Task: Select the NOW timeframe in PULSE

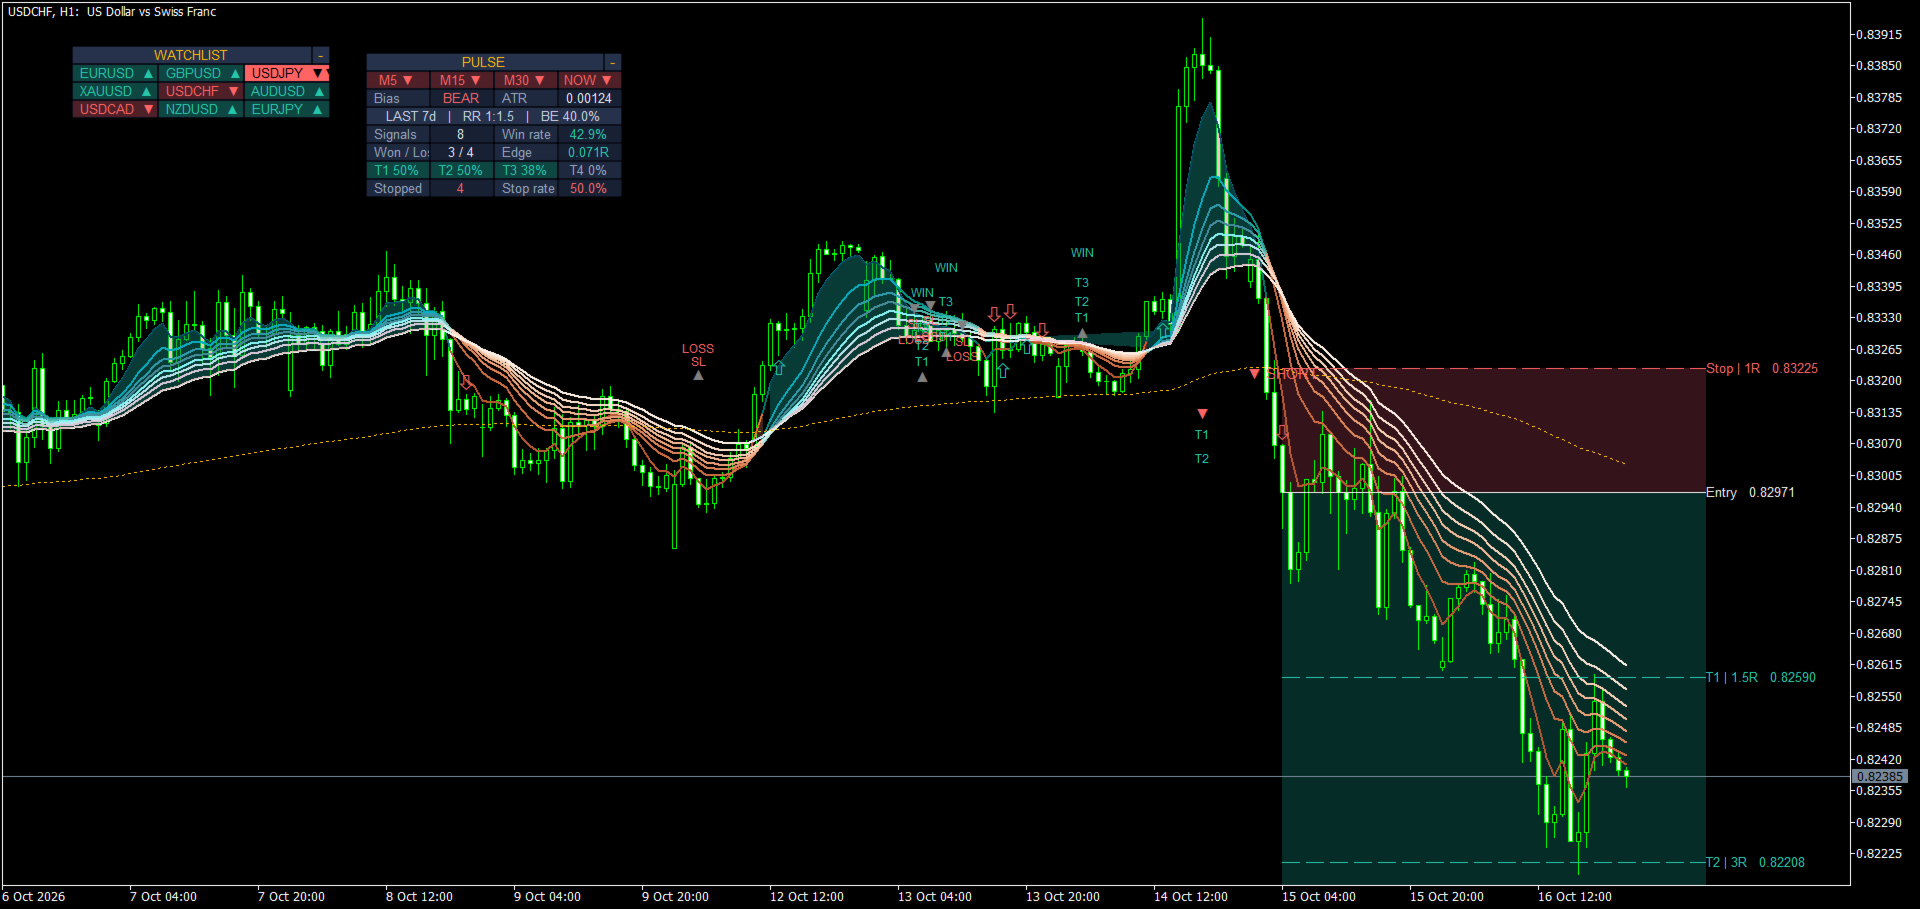Action: (589, 80)
